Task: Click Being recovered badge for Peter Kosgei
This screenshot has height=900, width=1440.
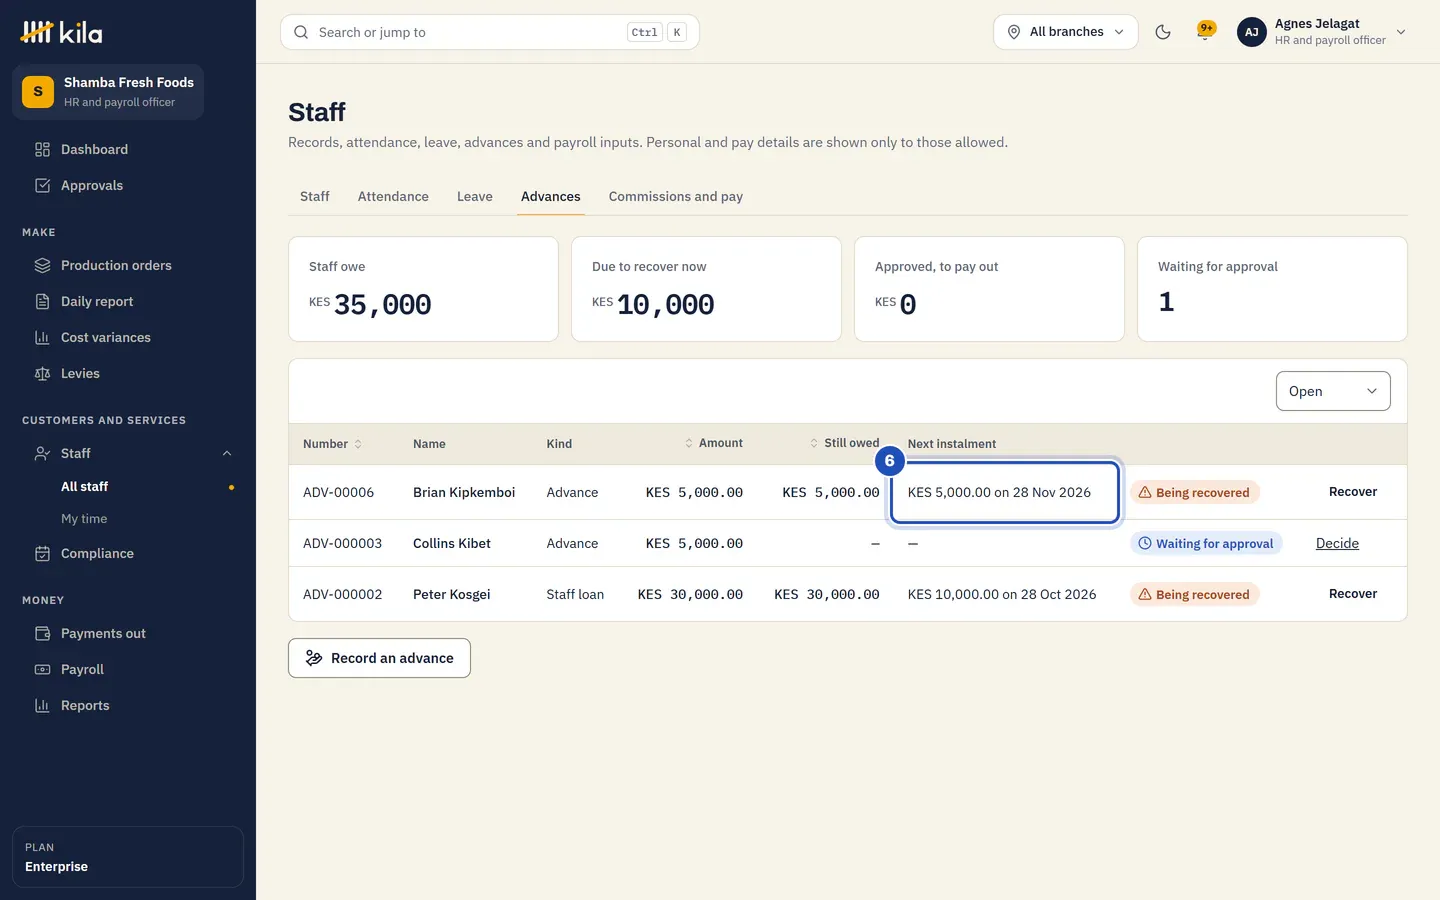Action: [1195, 594]
